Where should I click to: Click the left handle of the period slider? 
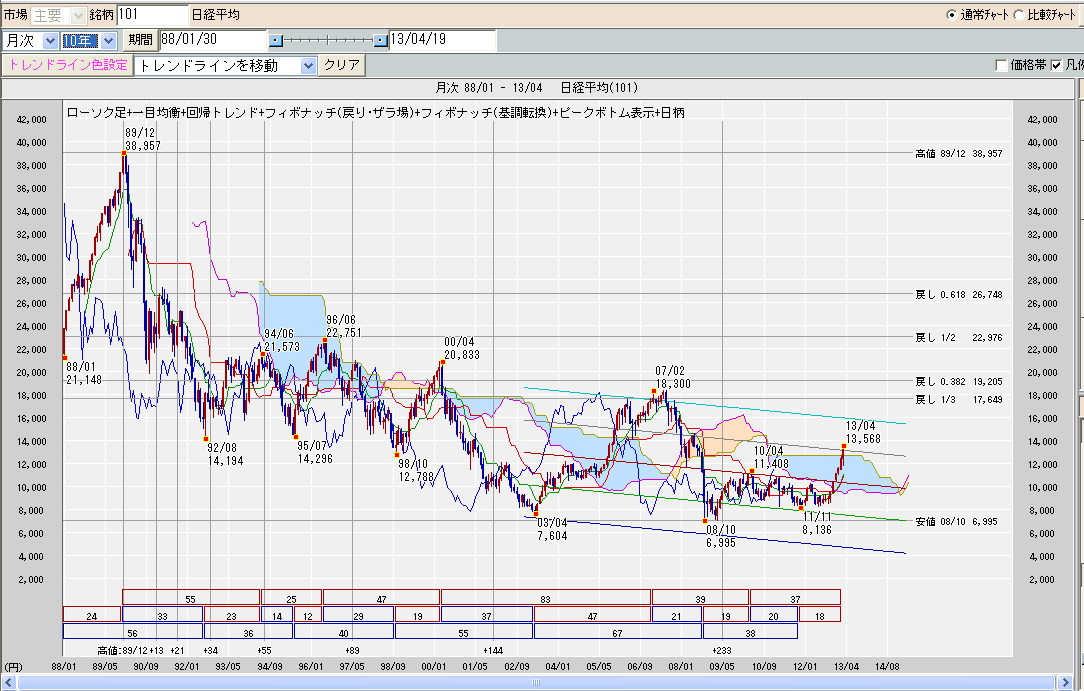(x=275, y=41)
